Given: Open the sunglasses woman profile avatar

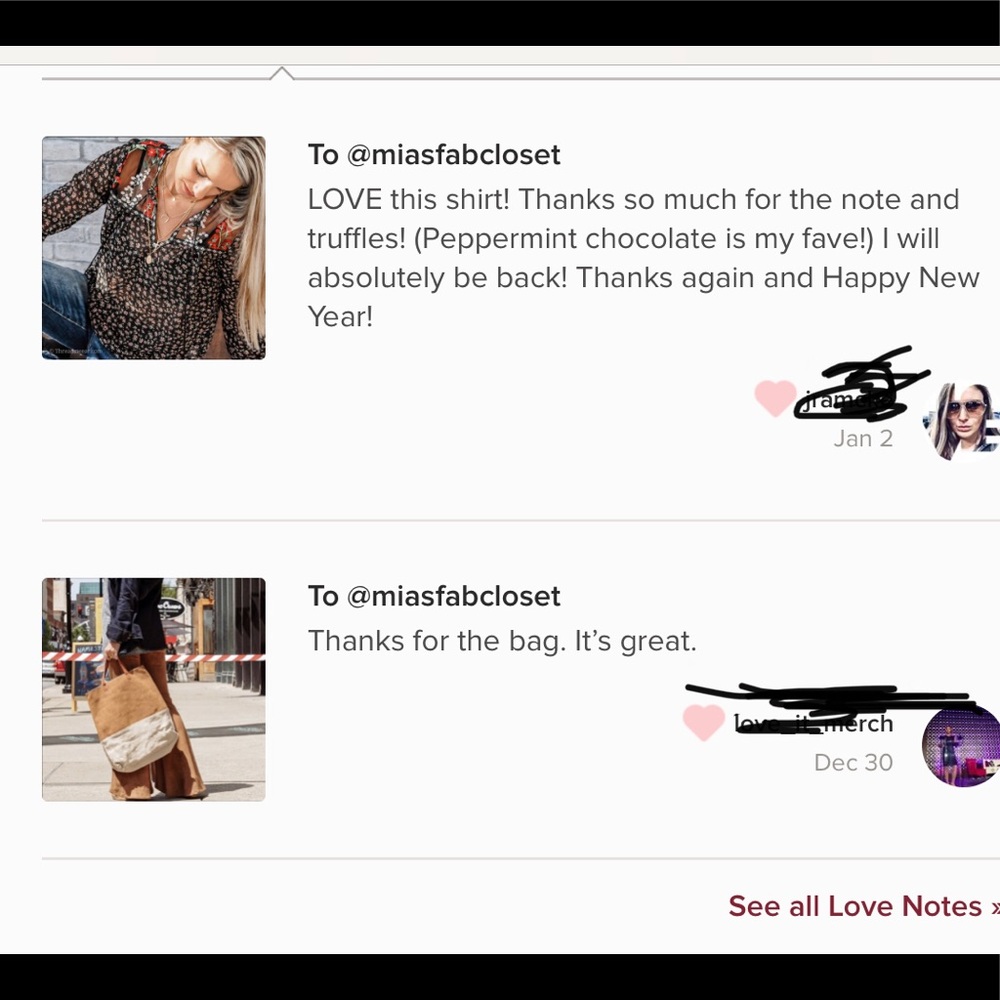Looking at the screenshot, I should (961, 422).
